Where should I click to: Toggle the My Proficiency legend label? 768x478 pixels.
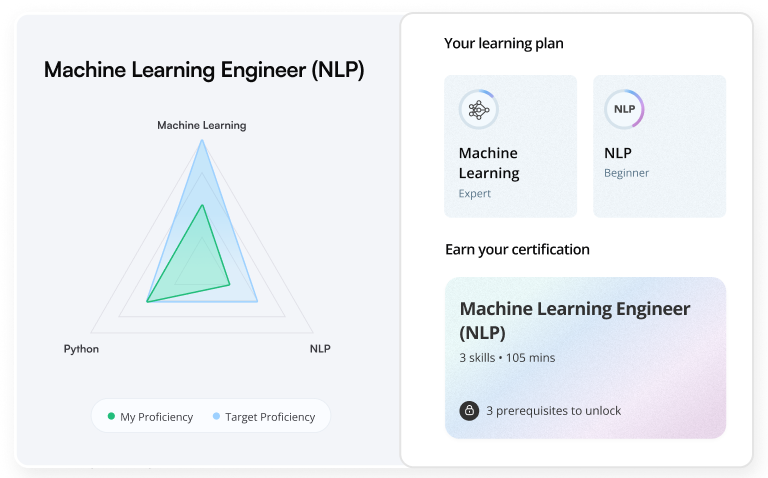click(x=157, y=417)
